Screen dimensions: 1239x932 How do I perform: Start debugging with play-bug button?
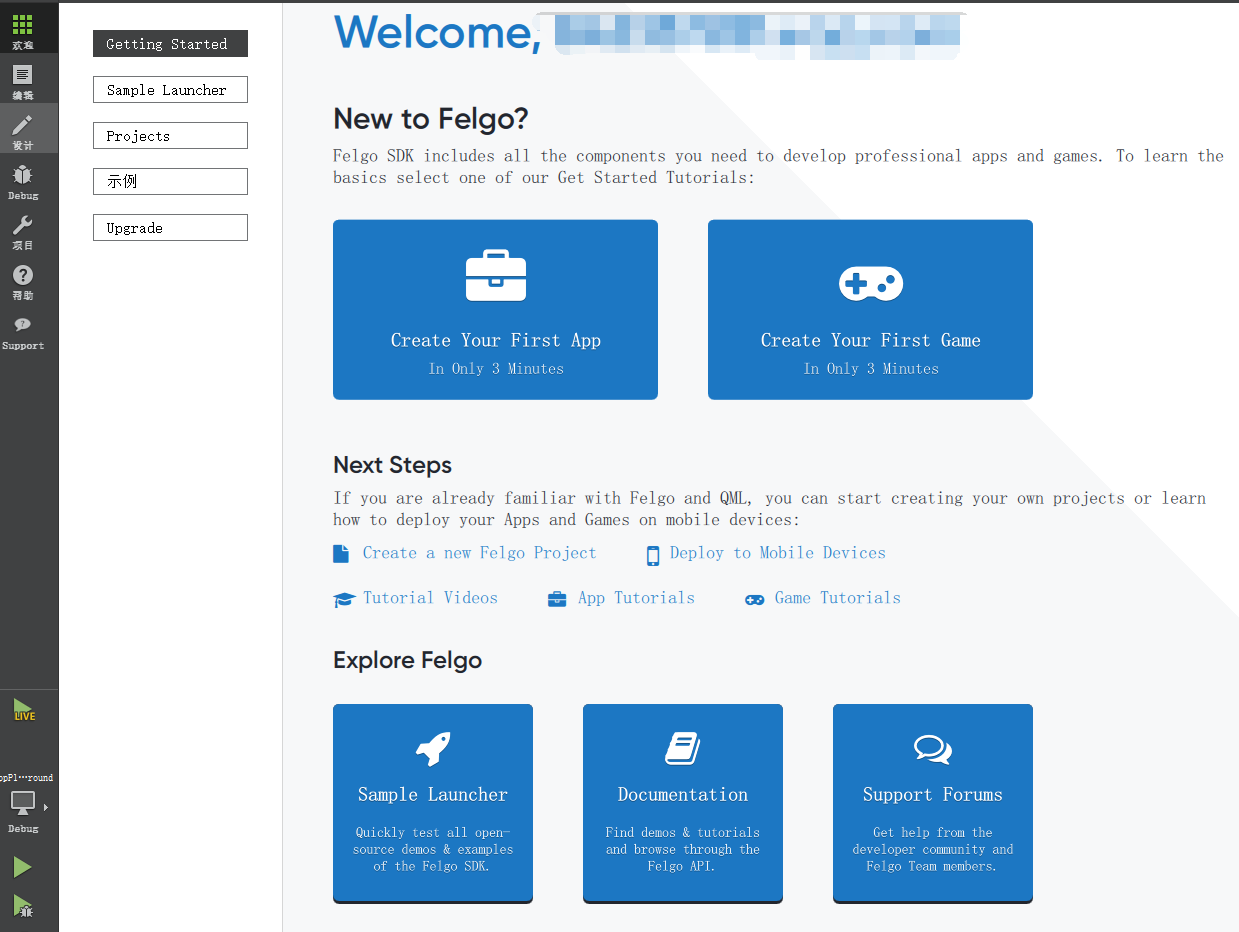pyautogui.click(x=23, y=906)
